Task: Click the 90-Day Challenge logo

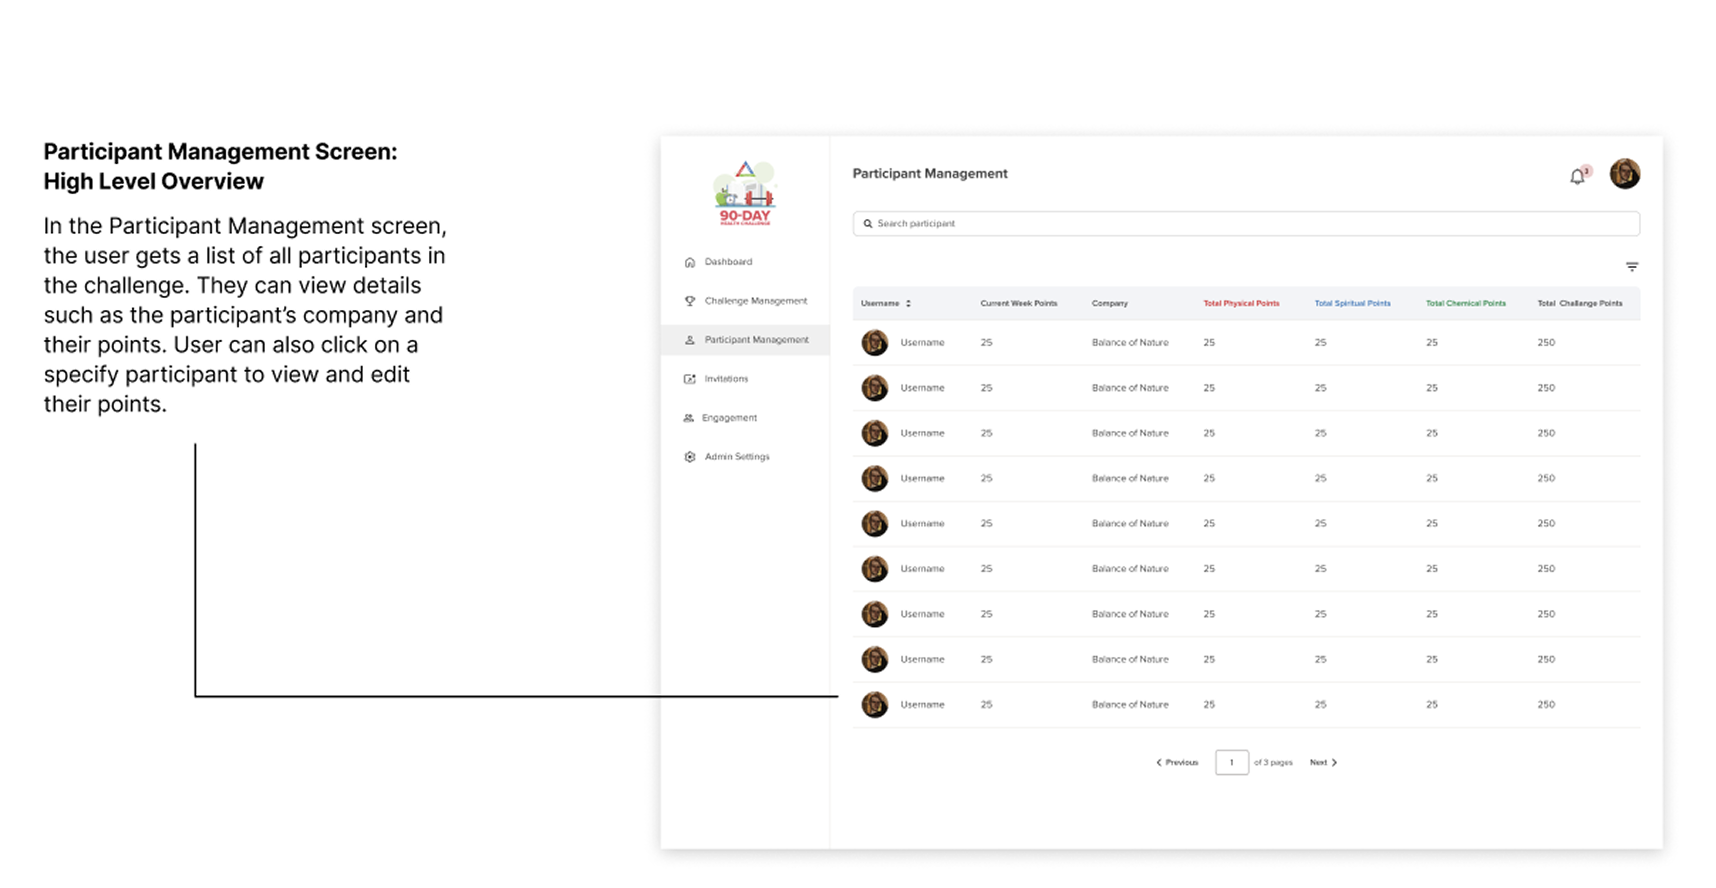Action: tap(745, 193)
